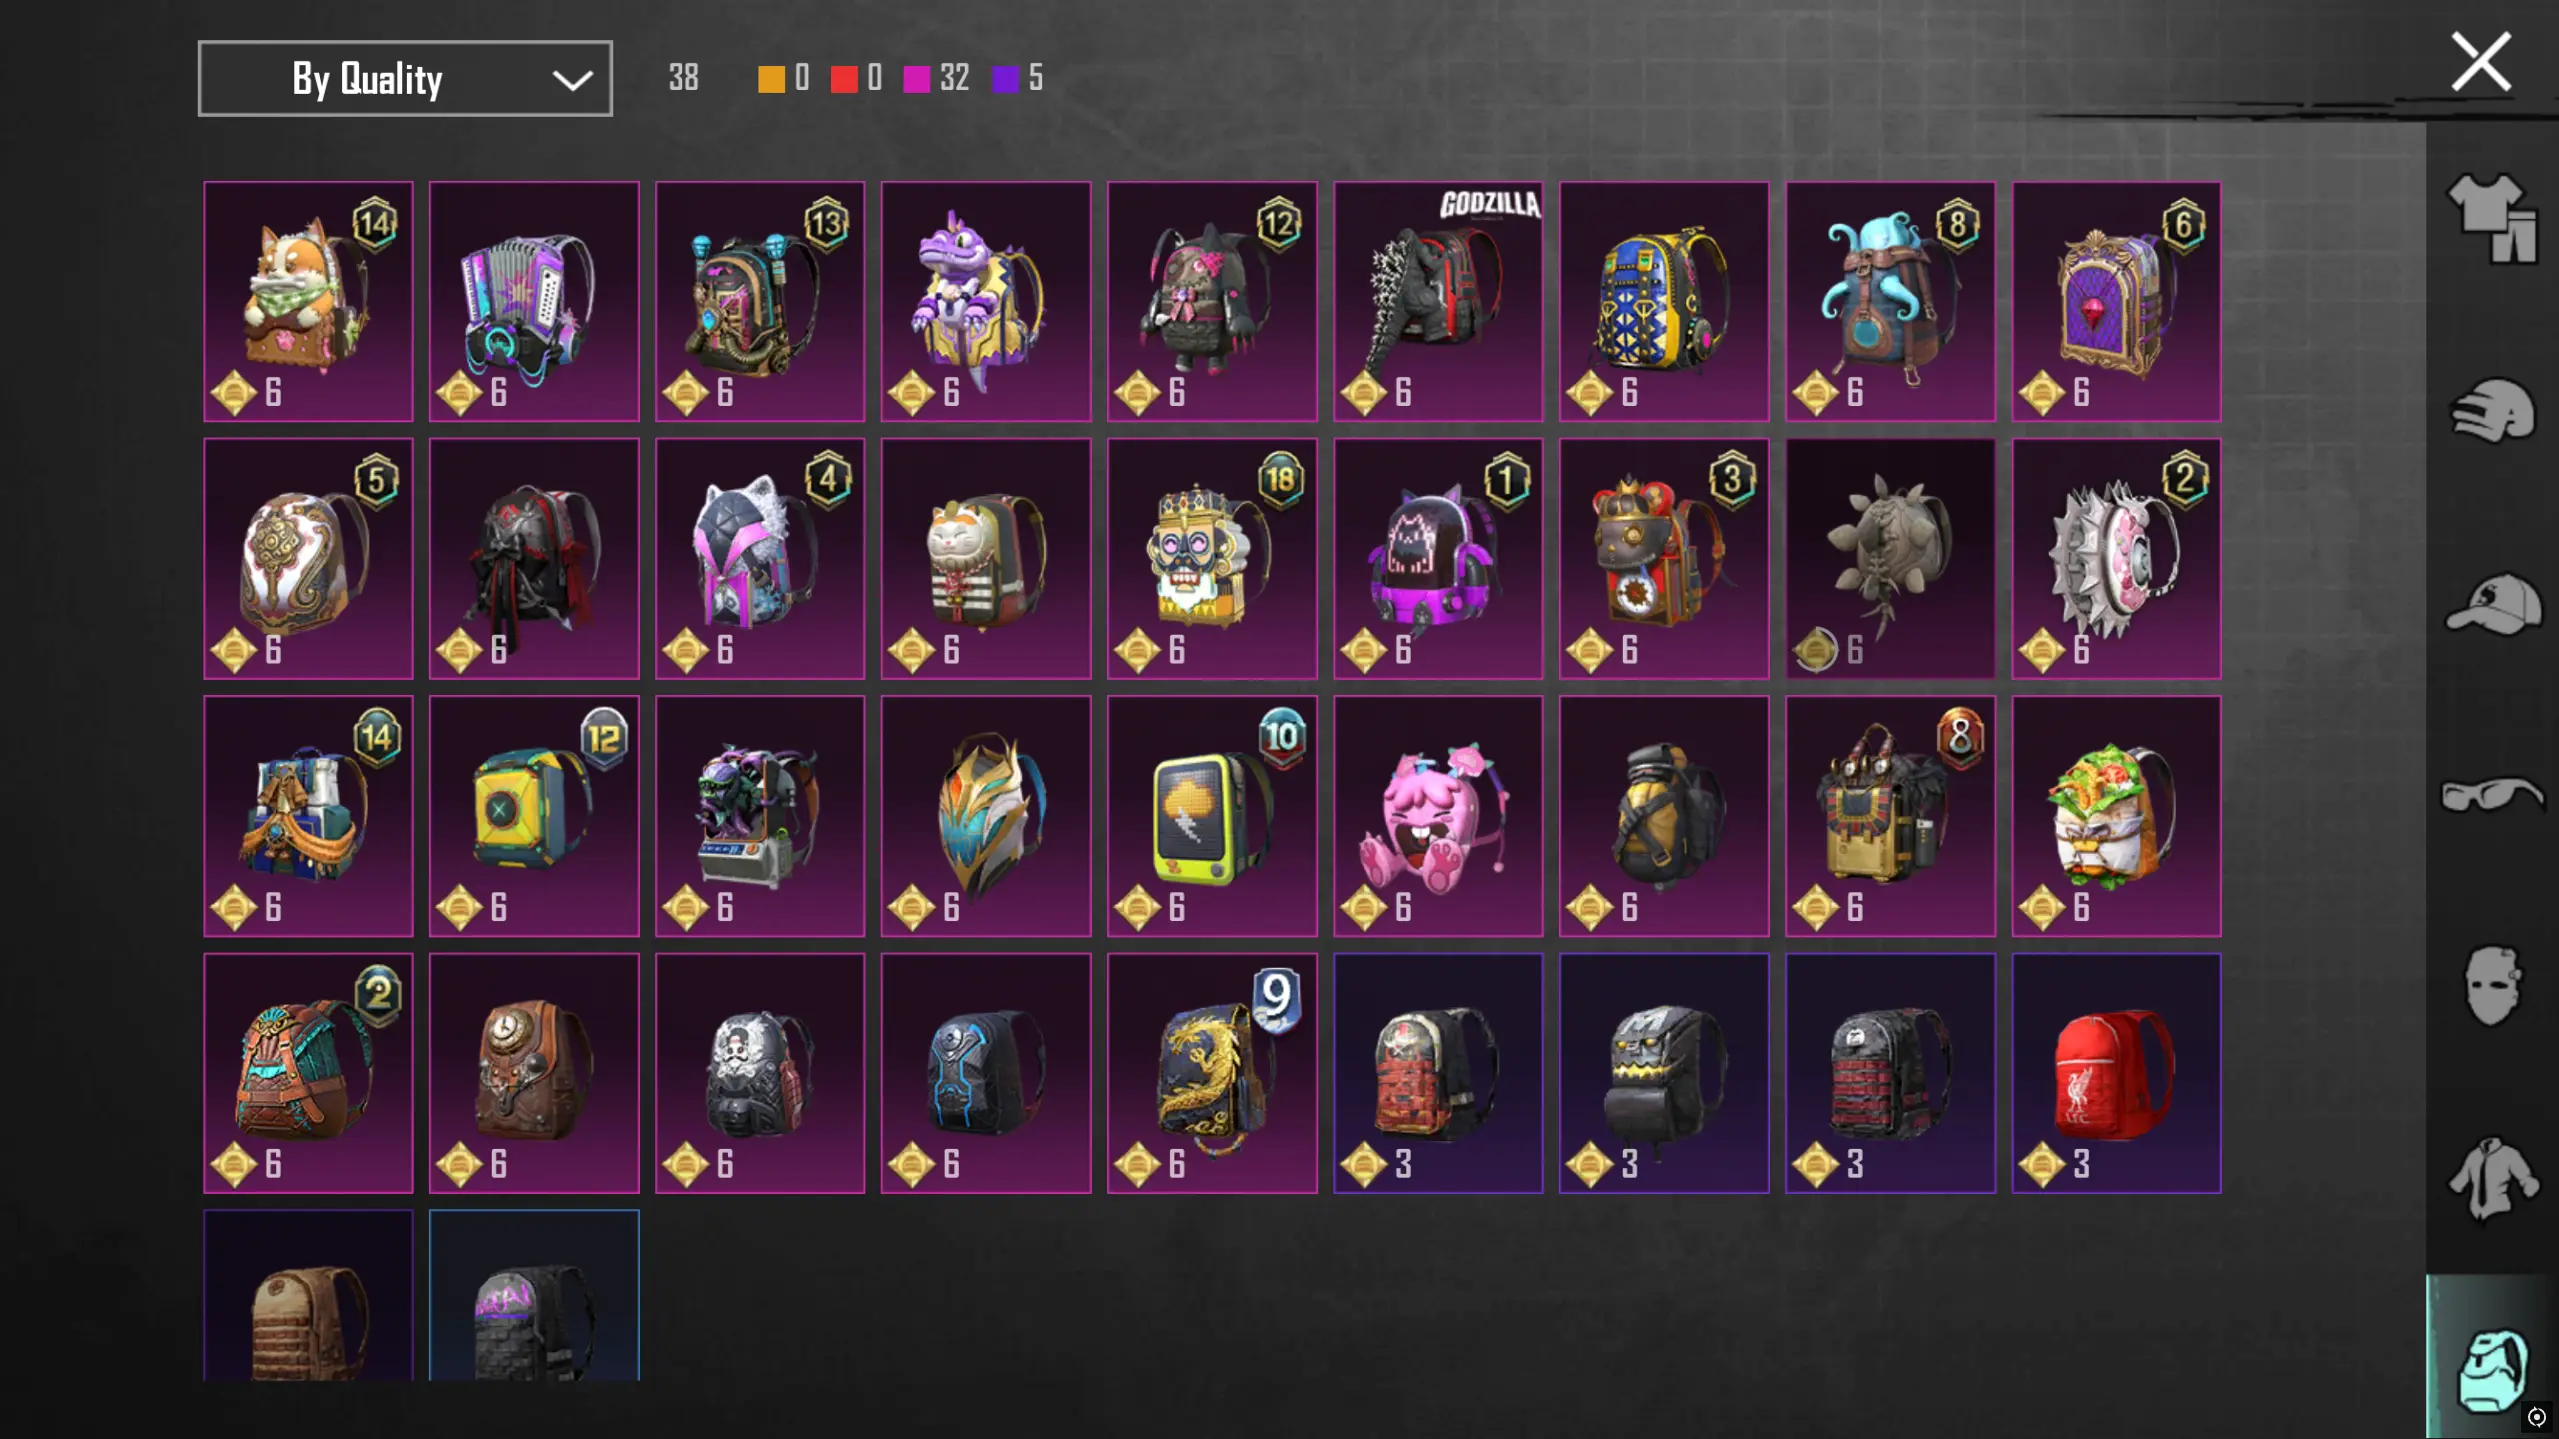Select the corgi dog backpack item
Image resolution: width=2559 pixels, height=1439 pixels.
(x=308, y=301)
